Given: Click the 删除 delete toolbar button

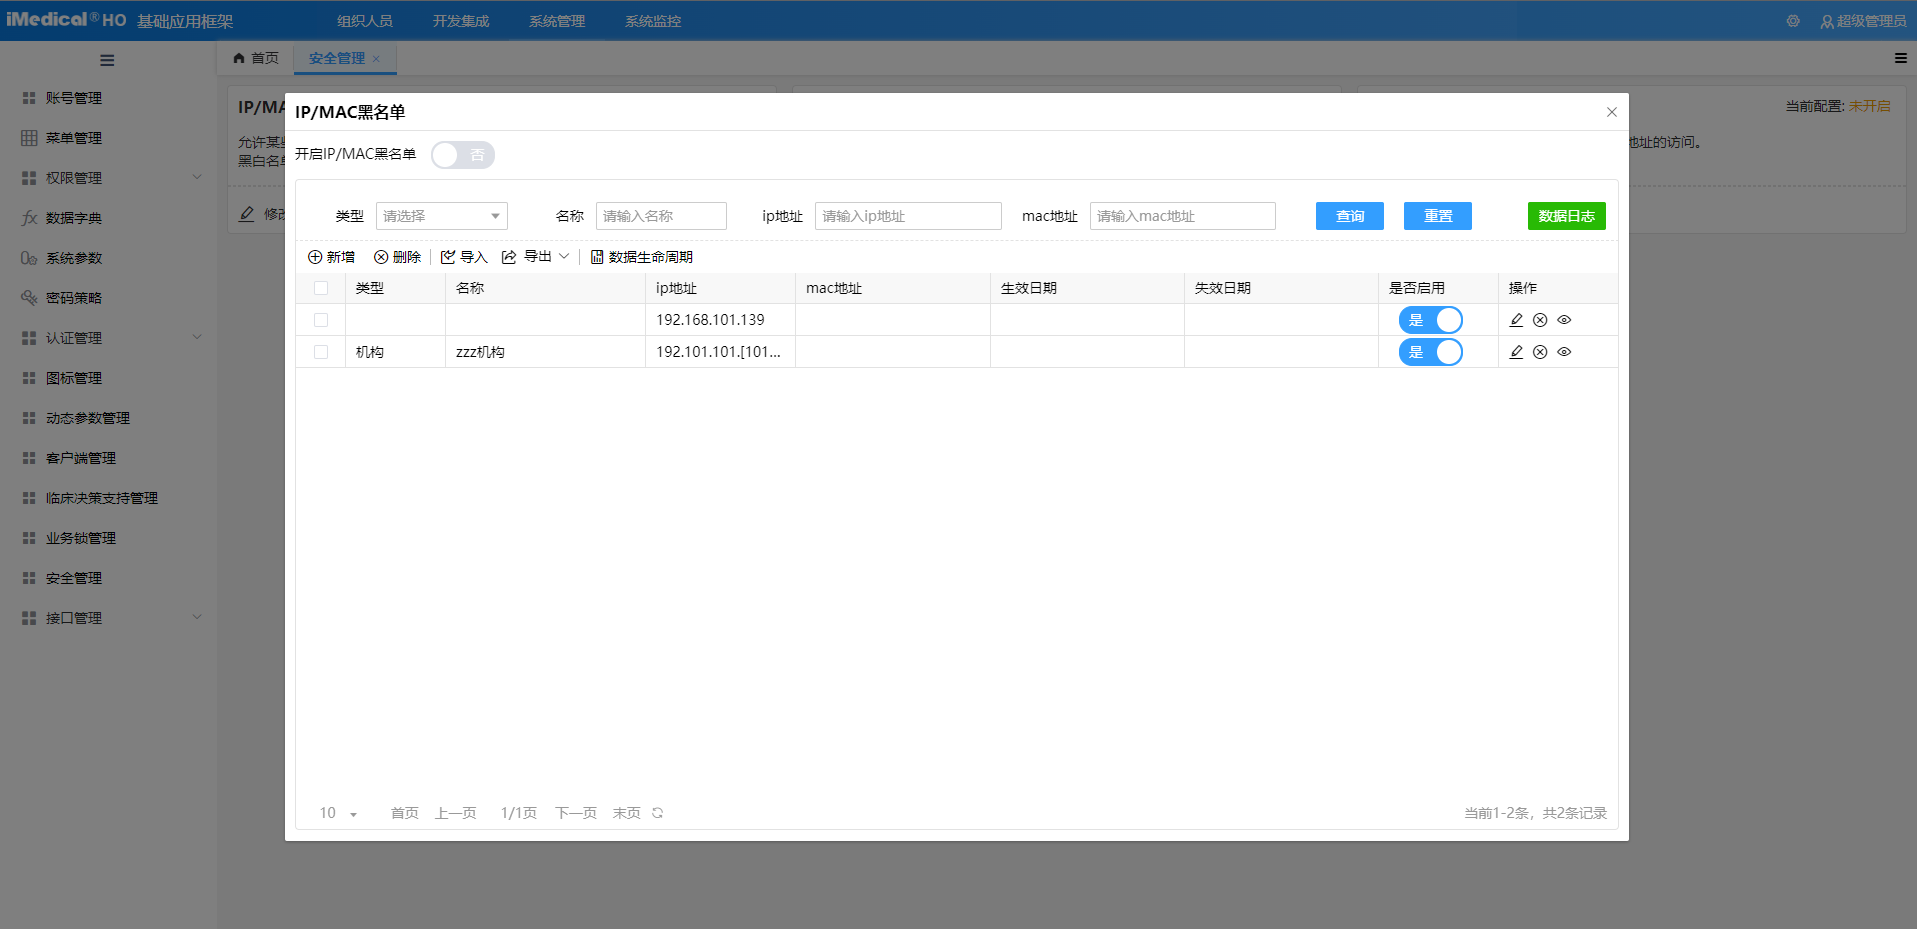Looking at the screenshot, I should [397, 257].
